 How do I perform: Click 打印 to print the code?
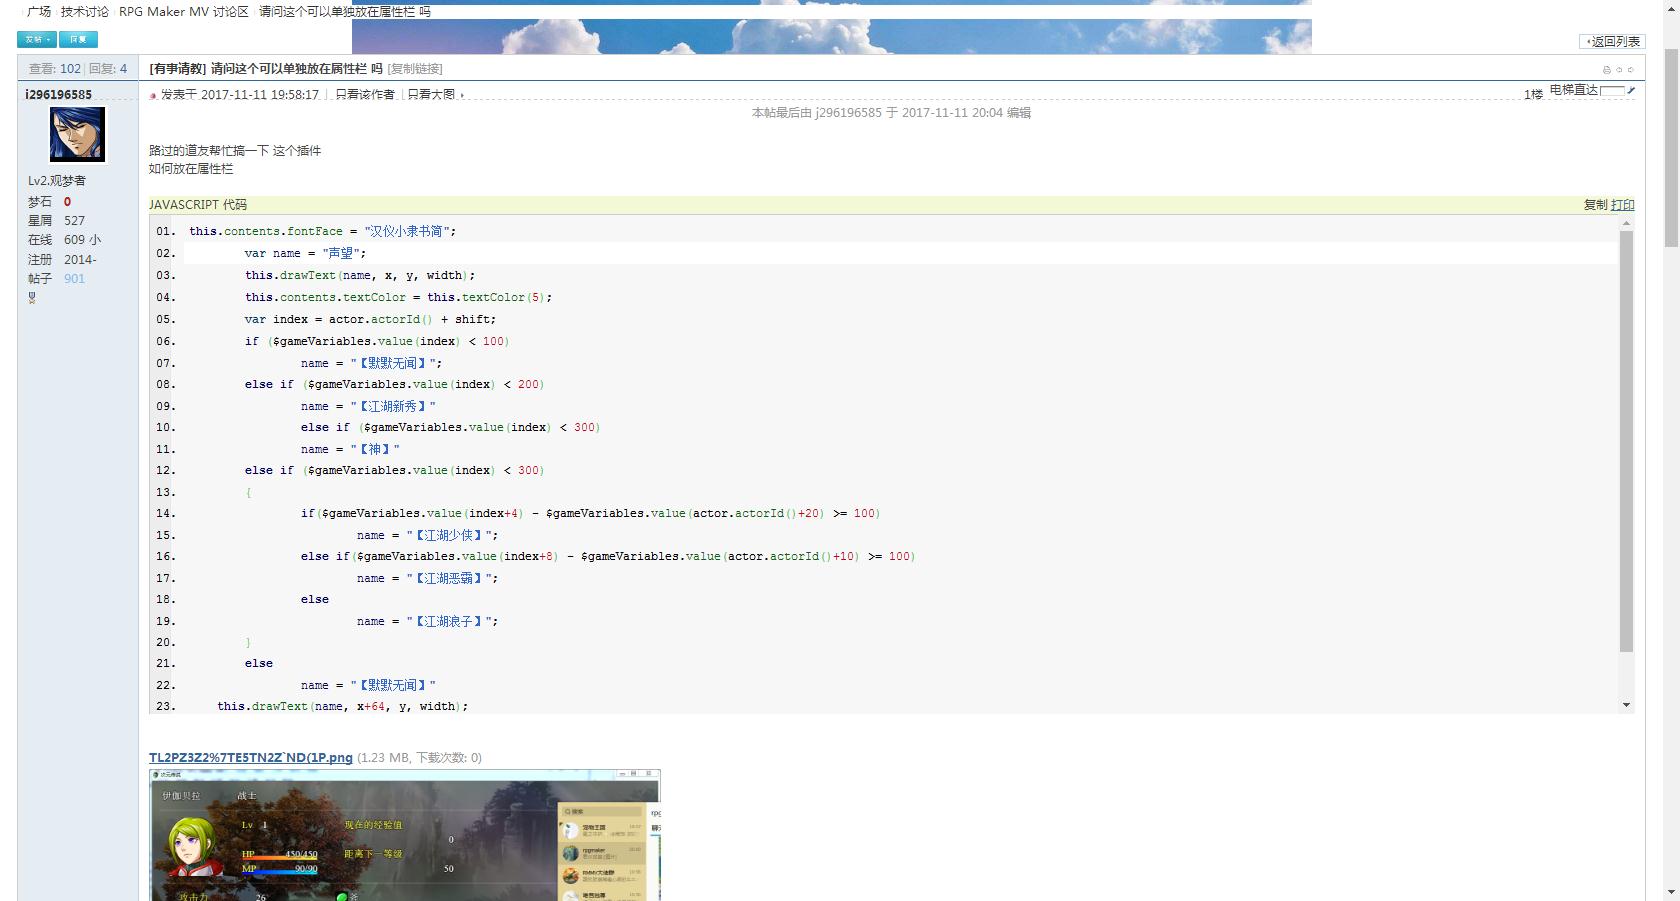coord(1623,204)
